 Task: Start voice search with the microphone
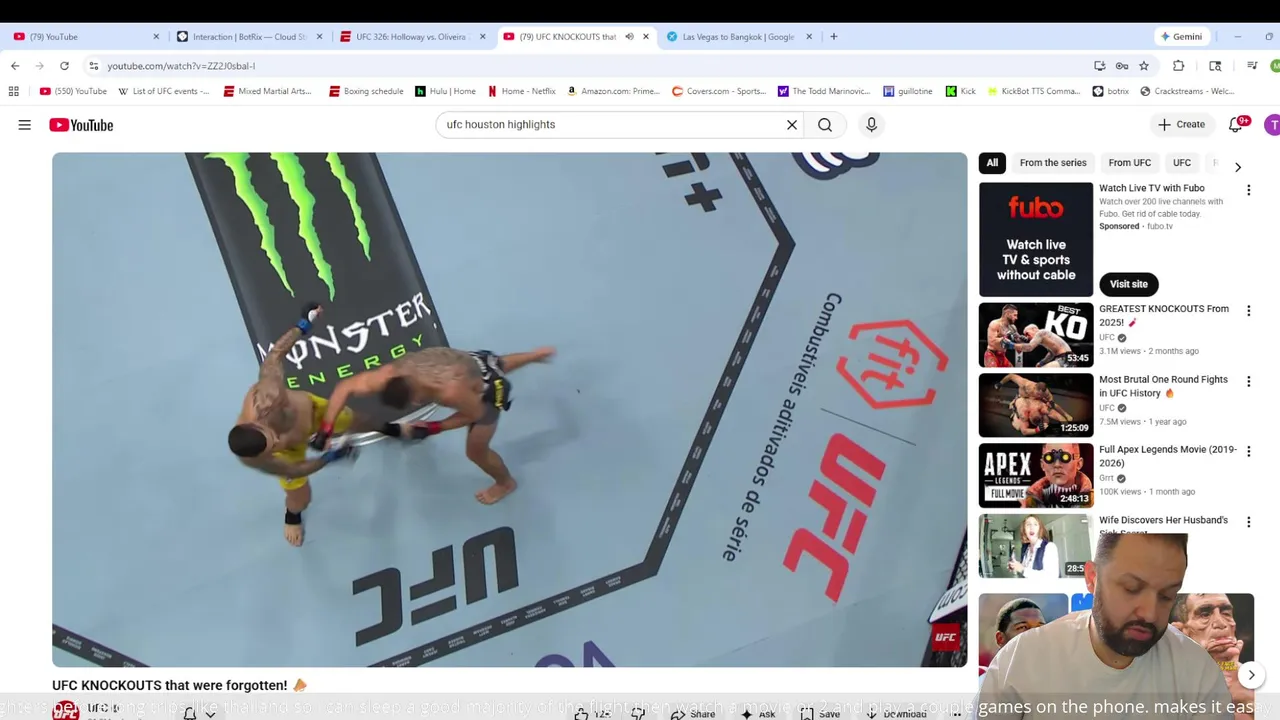pyautogui.click(x=871, y=124)
